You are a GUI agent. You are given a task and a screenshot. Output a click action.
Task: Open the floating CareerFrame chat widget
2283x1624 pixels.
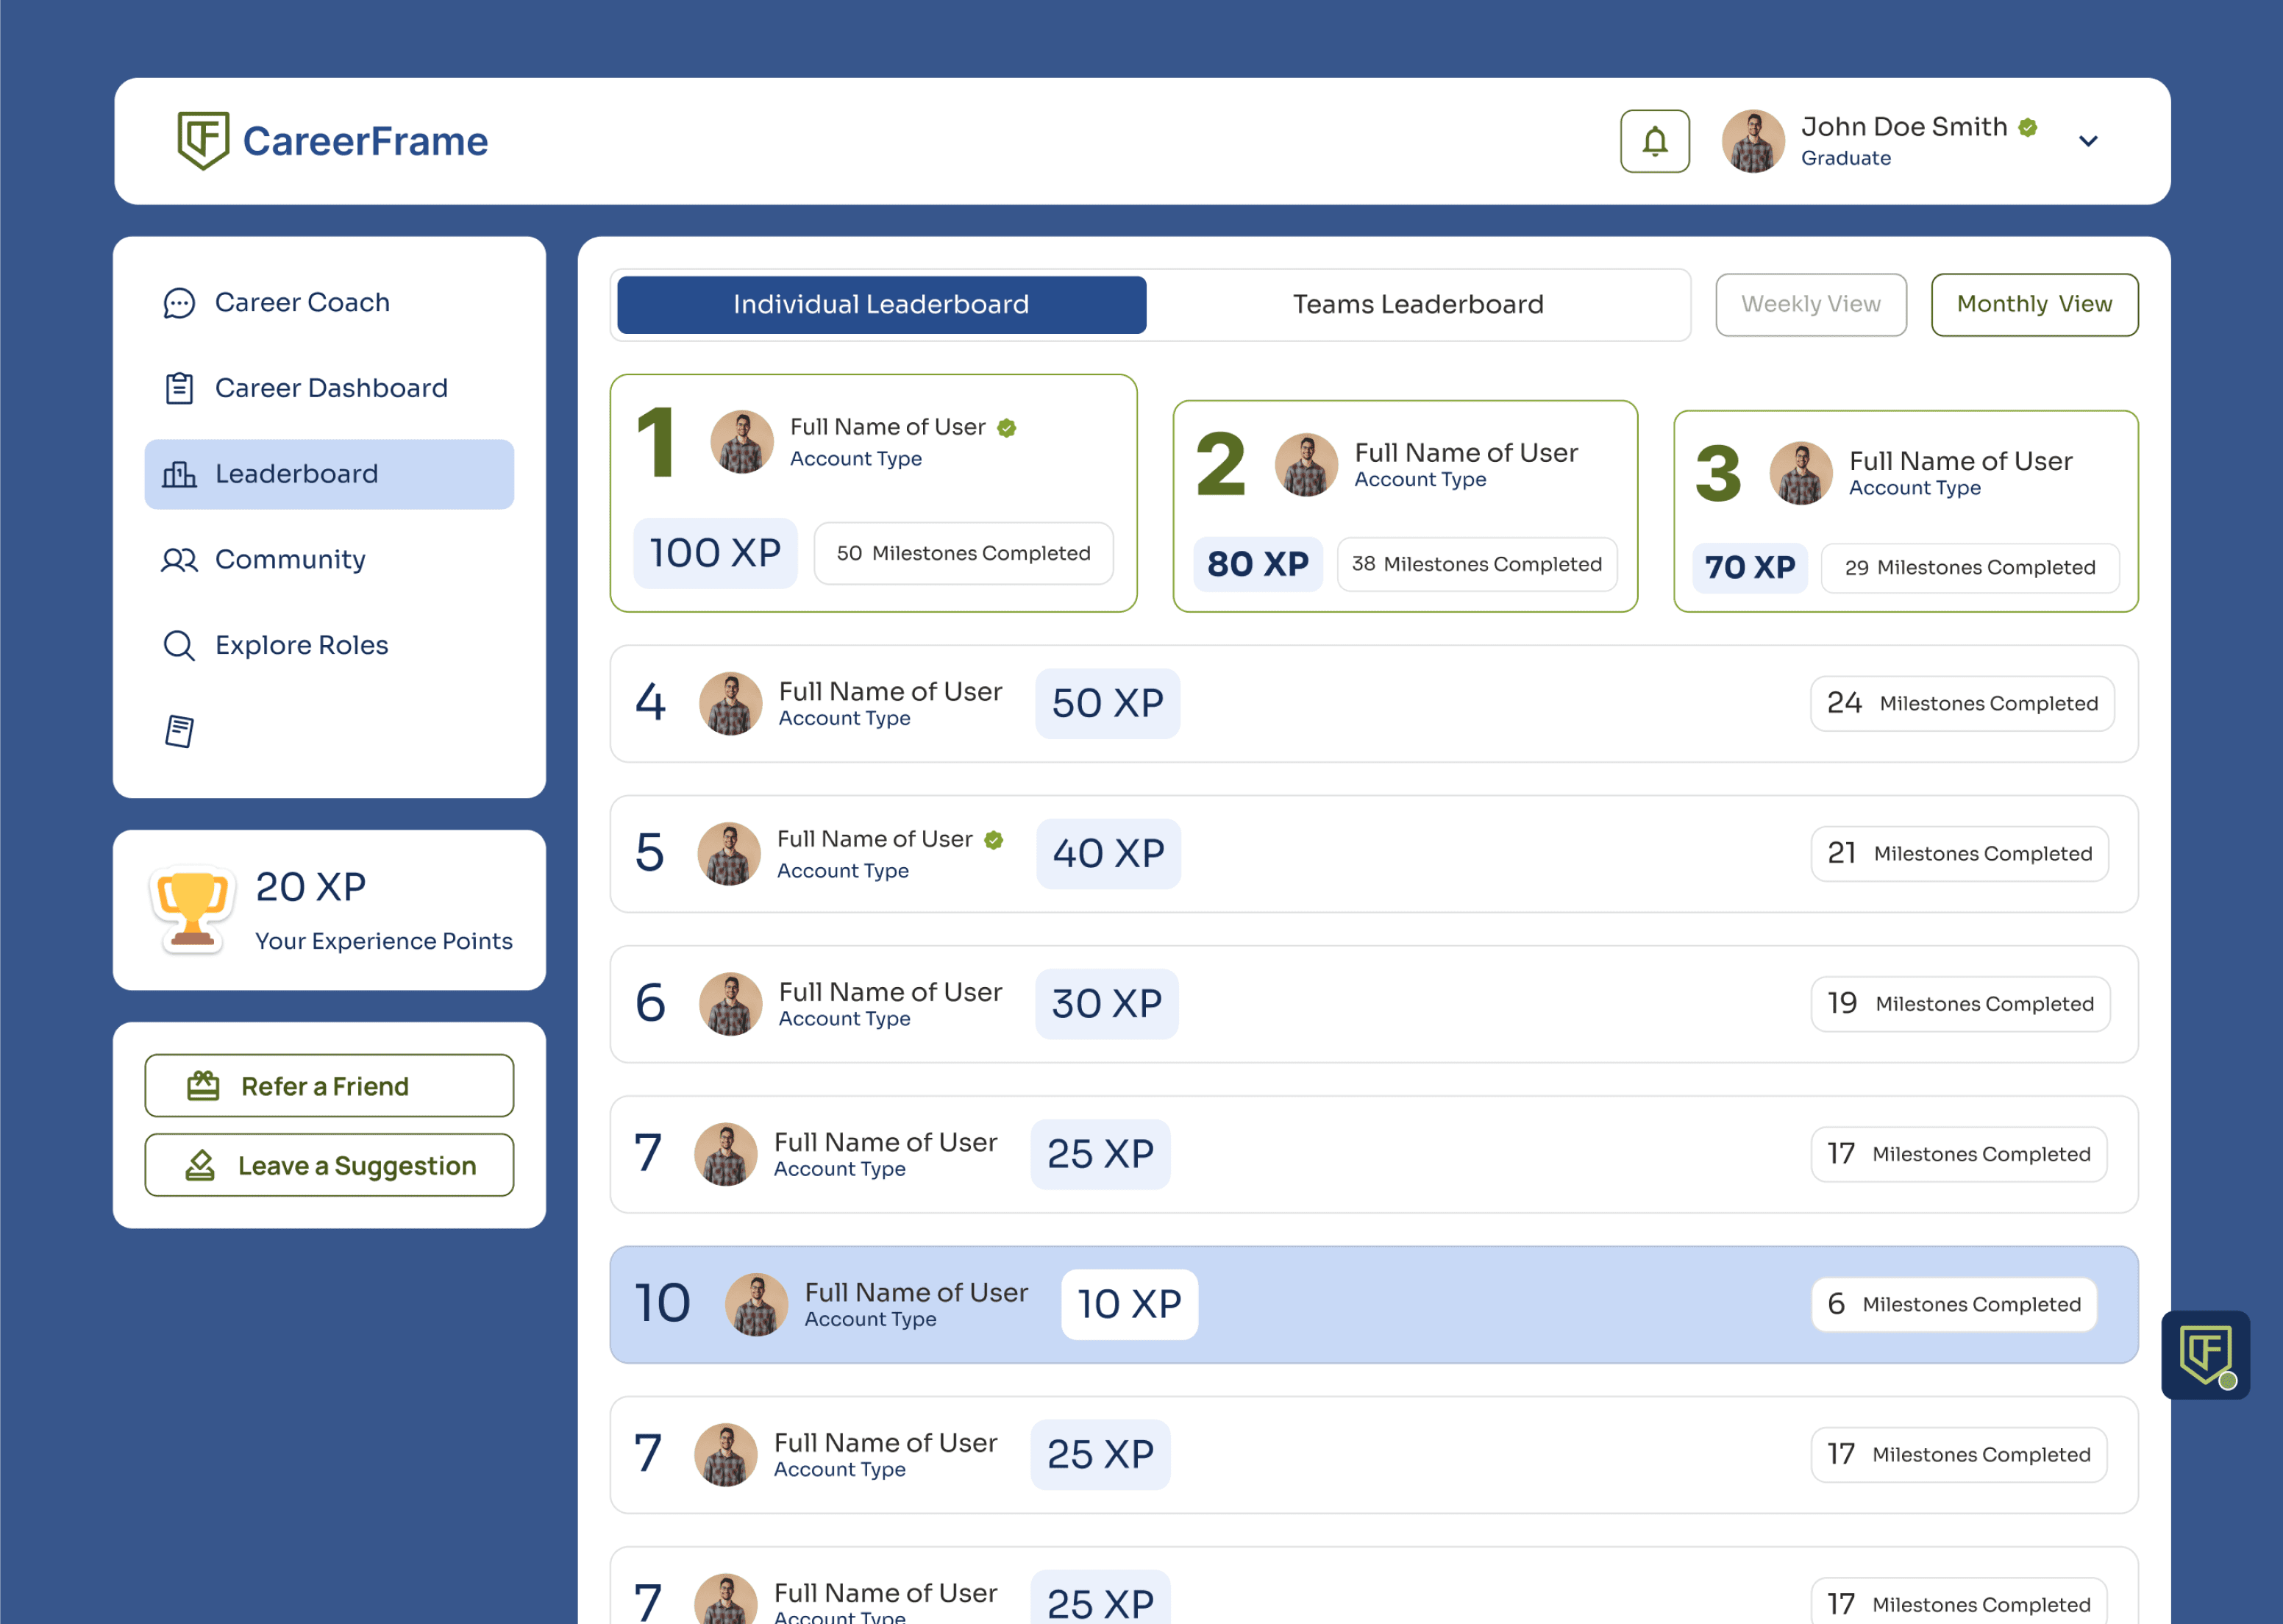(2204, 1354)
